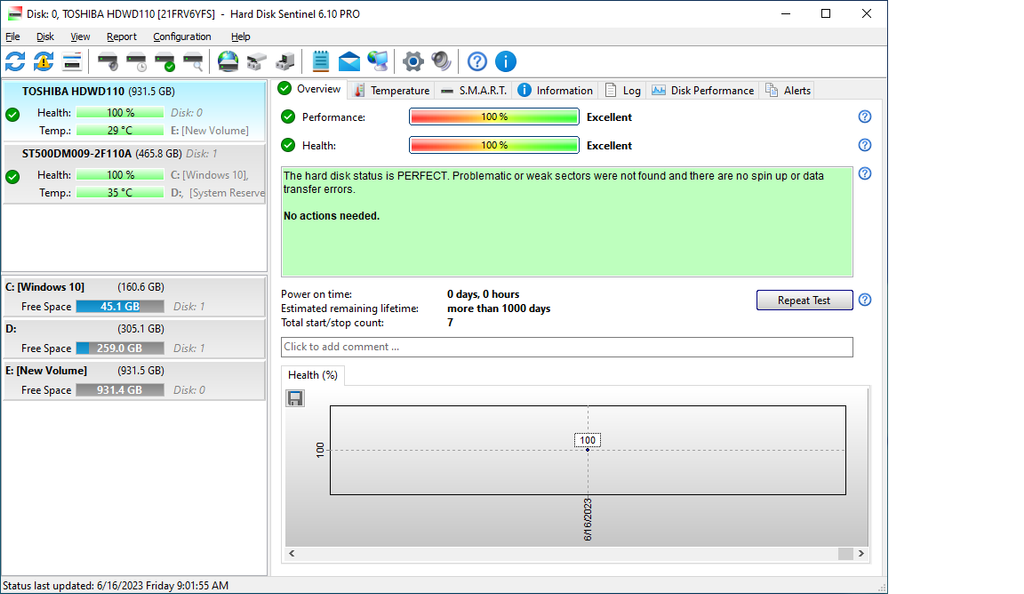The image size is (1024, 594).
Task: Click the 'more than 1000 days' lifetime value
Action: pyautogui.click(x=499, y=309)
